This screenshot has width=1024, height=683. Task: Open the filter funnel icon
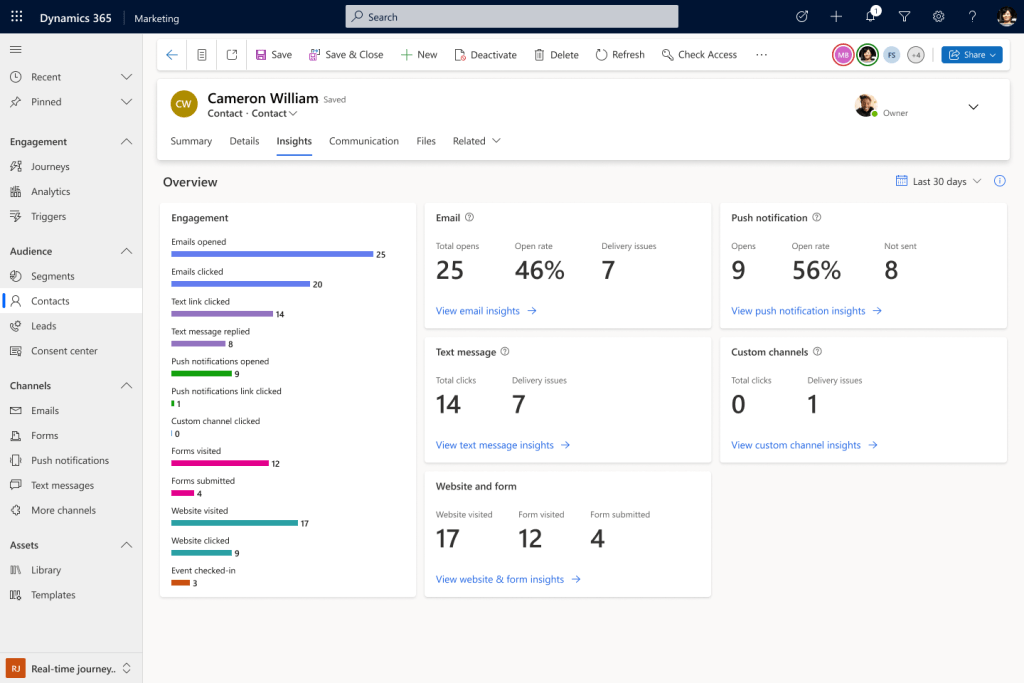[x=903, y=16]
